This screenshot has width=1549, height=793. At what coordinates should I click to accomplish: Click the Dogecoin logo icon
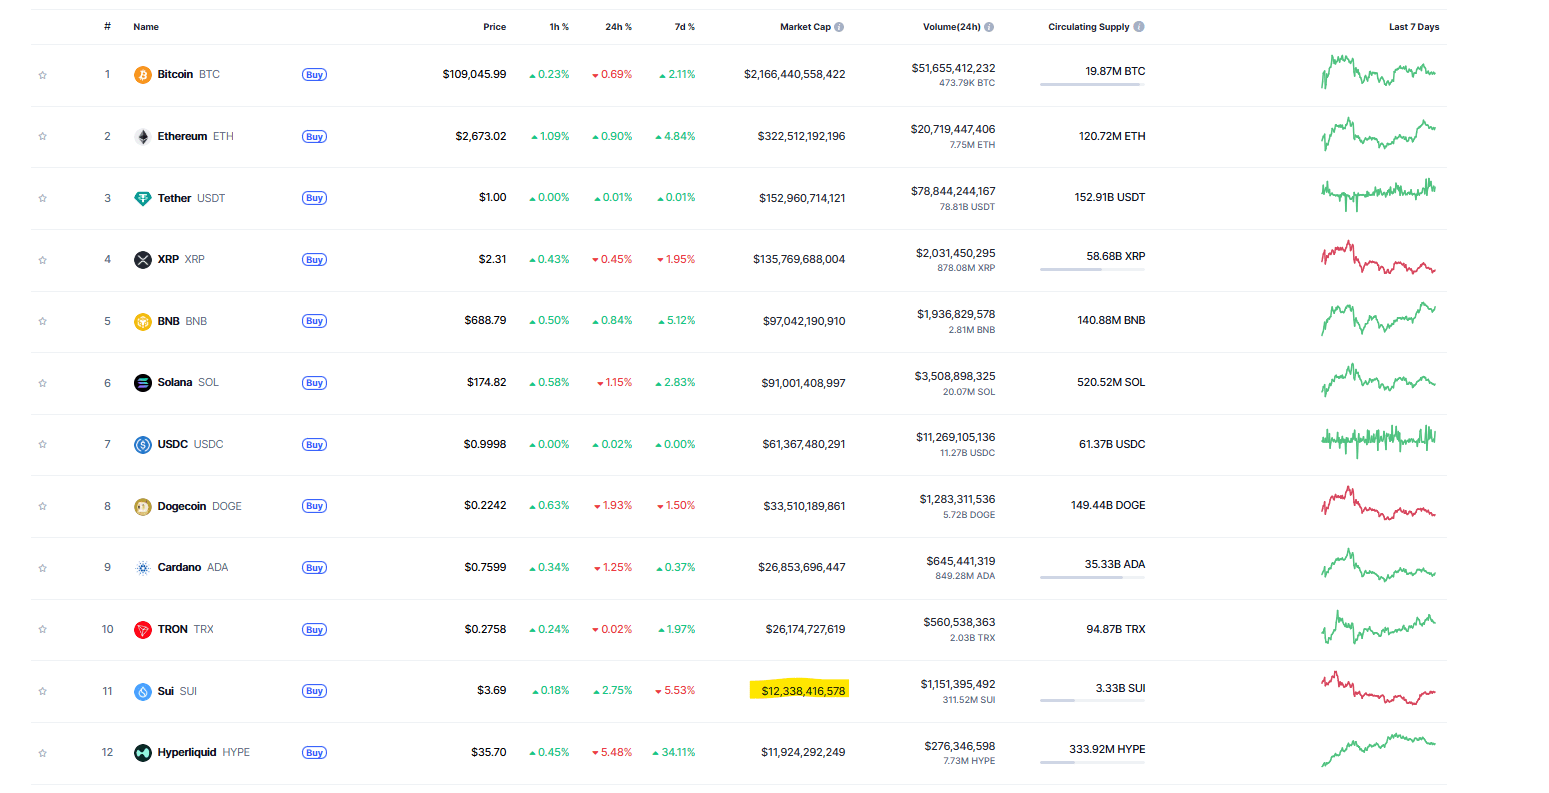[143, 507]
